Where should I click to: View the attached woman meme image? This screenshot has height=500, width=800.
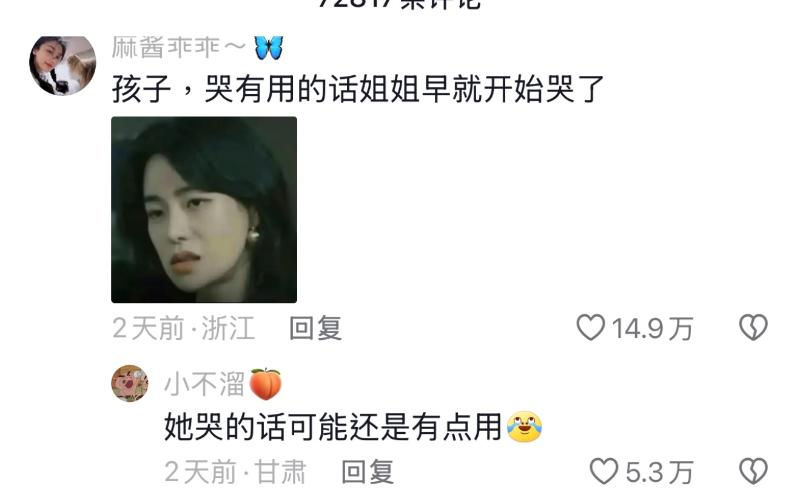[204, 210]
